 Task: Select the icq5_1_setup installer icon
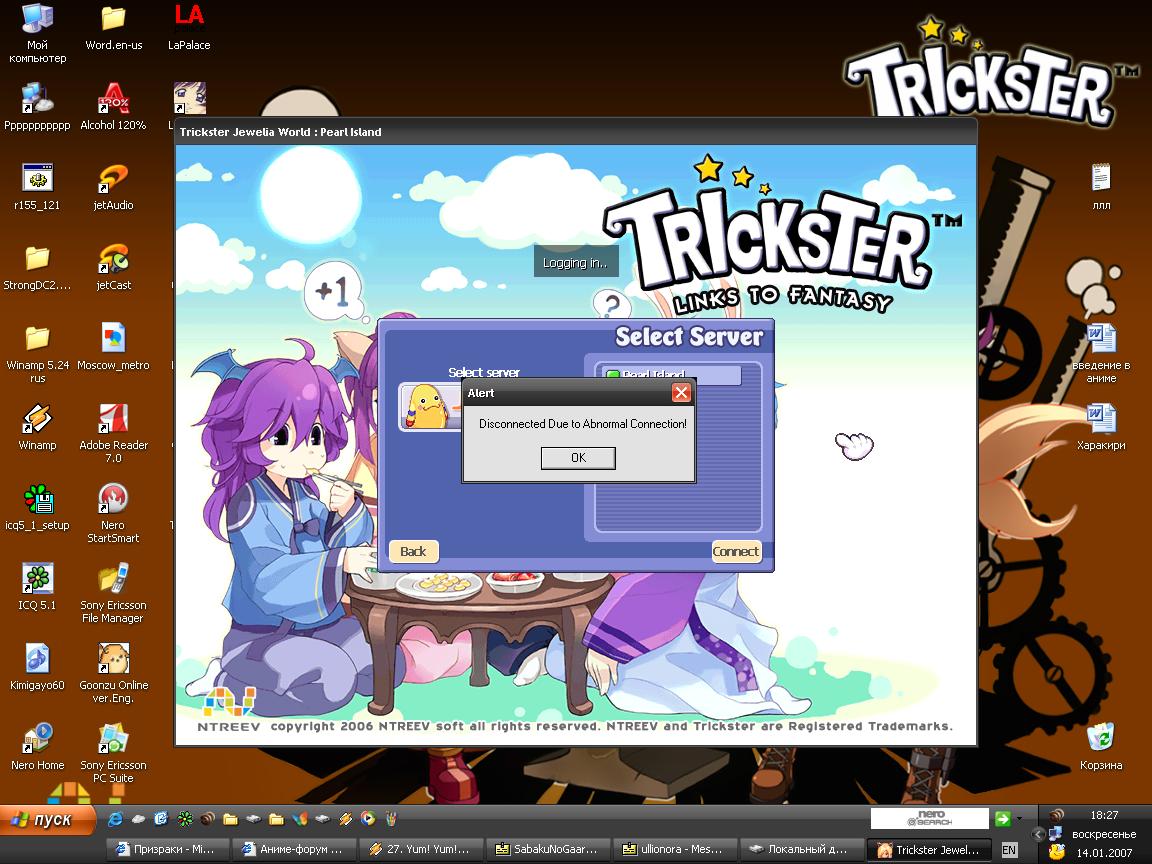pos(37,508)
